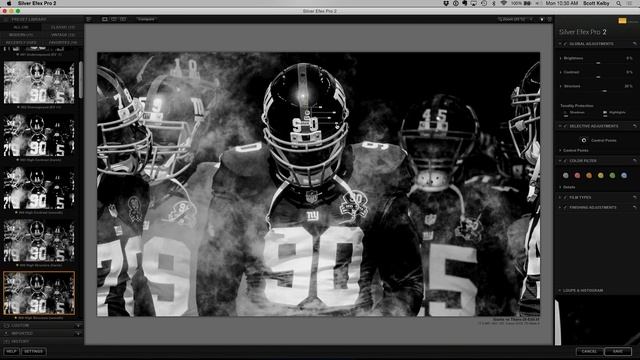The width and height of the screenshot is (640, 360).
Task: Reset Selective Adjustments with arrow icon
Action: [x=634, y=126]
